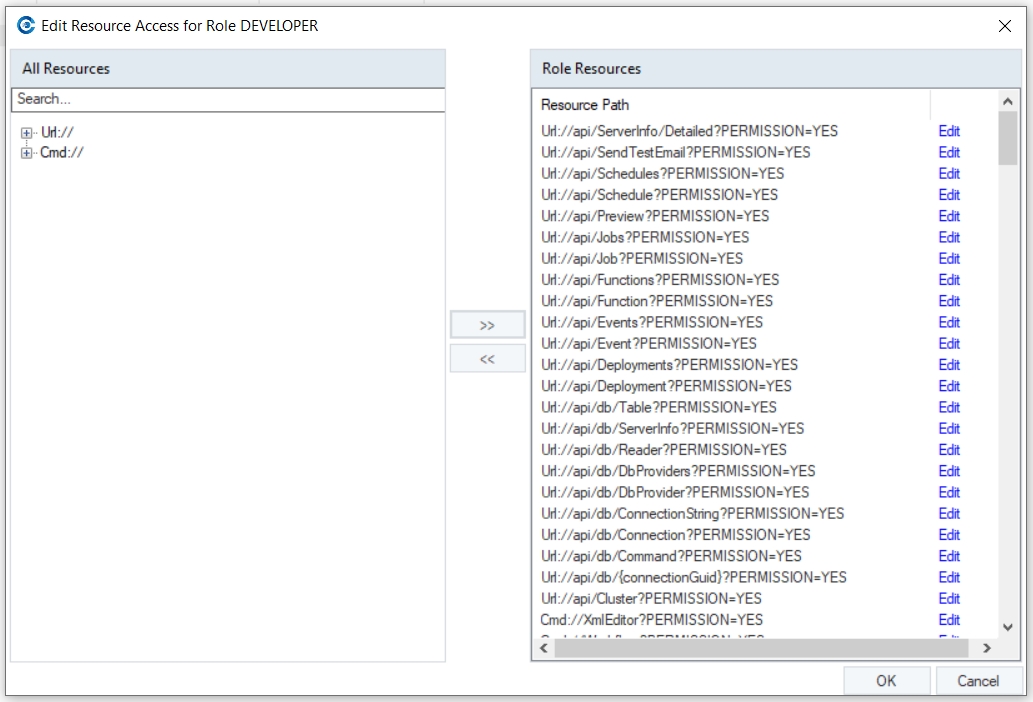Select the Url://api/Events?PERMISSION=YES row
The image size is (1033, 702).
[652, 322]
